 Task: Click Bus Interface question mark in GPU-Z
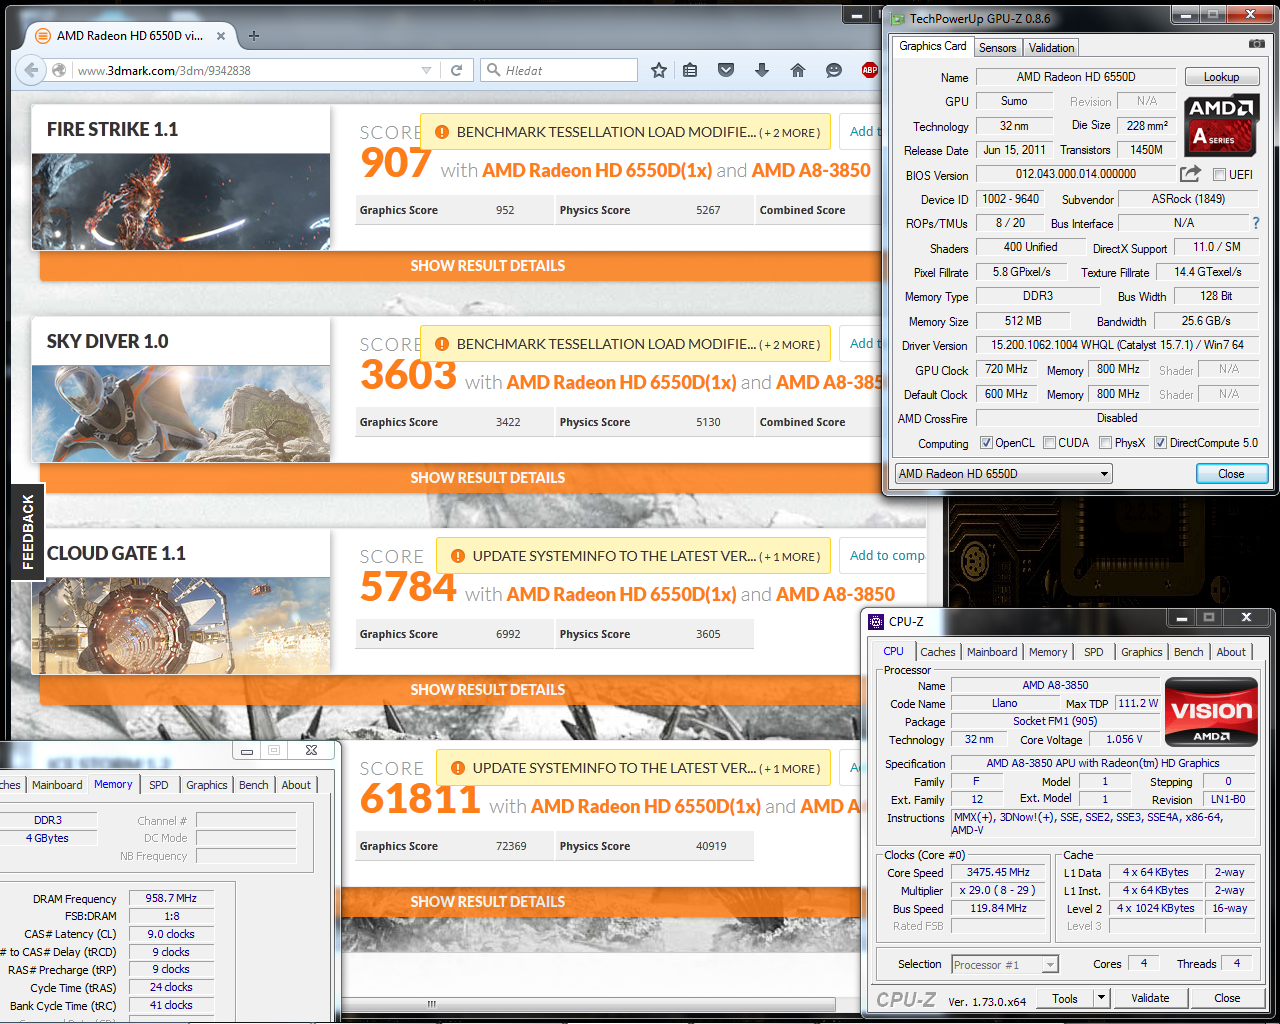(x=1256, y=223)
